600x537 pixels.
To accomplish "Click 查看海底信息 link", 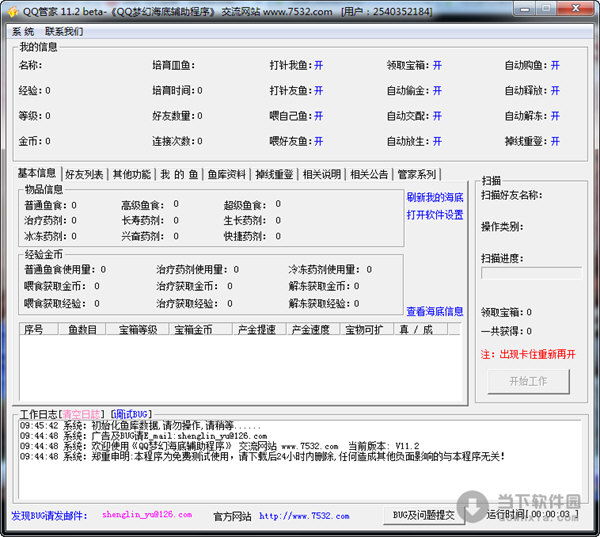I will 435,312.
